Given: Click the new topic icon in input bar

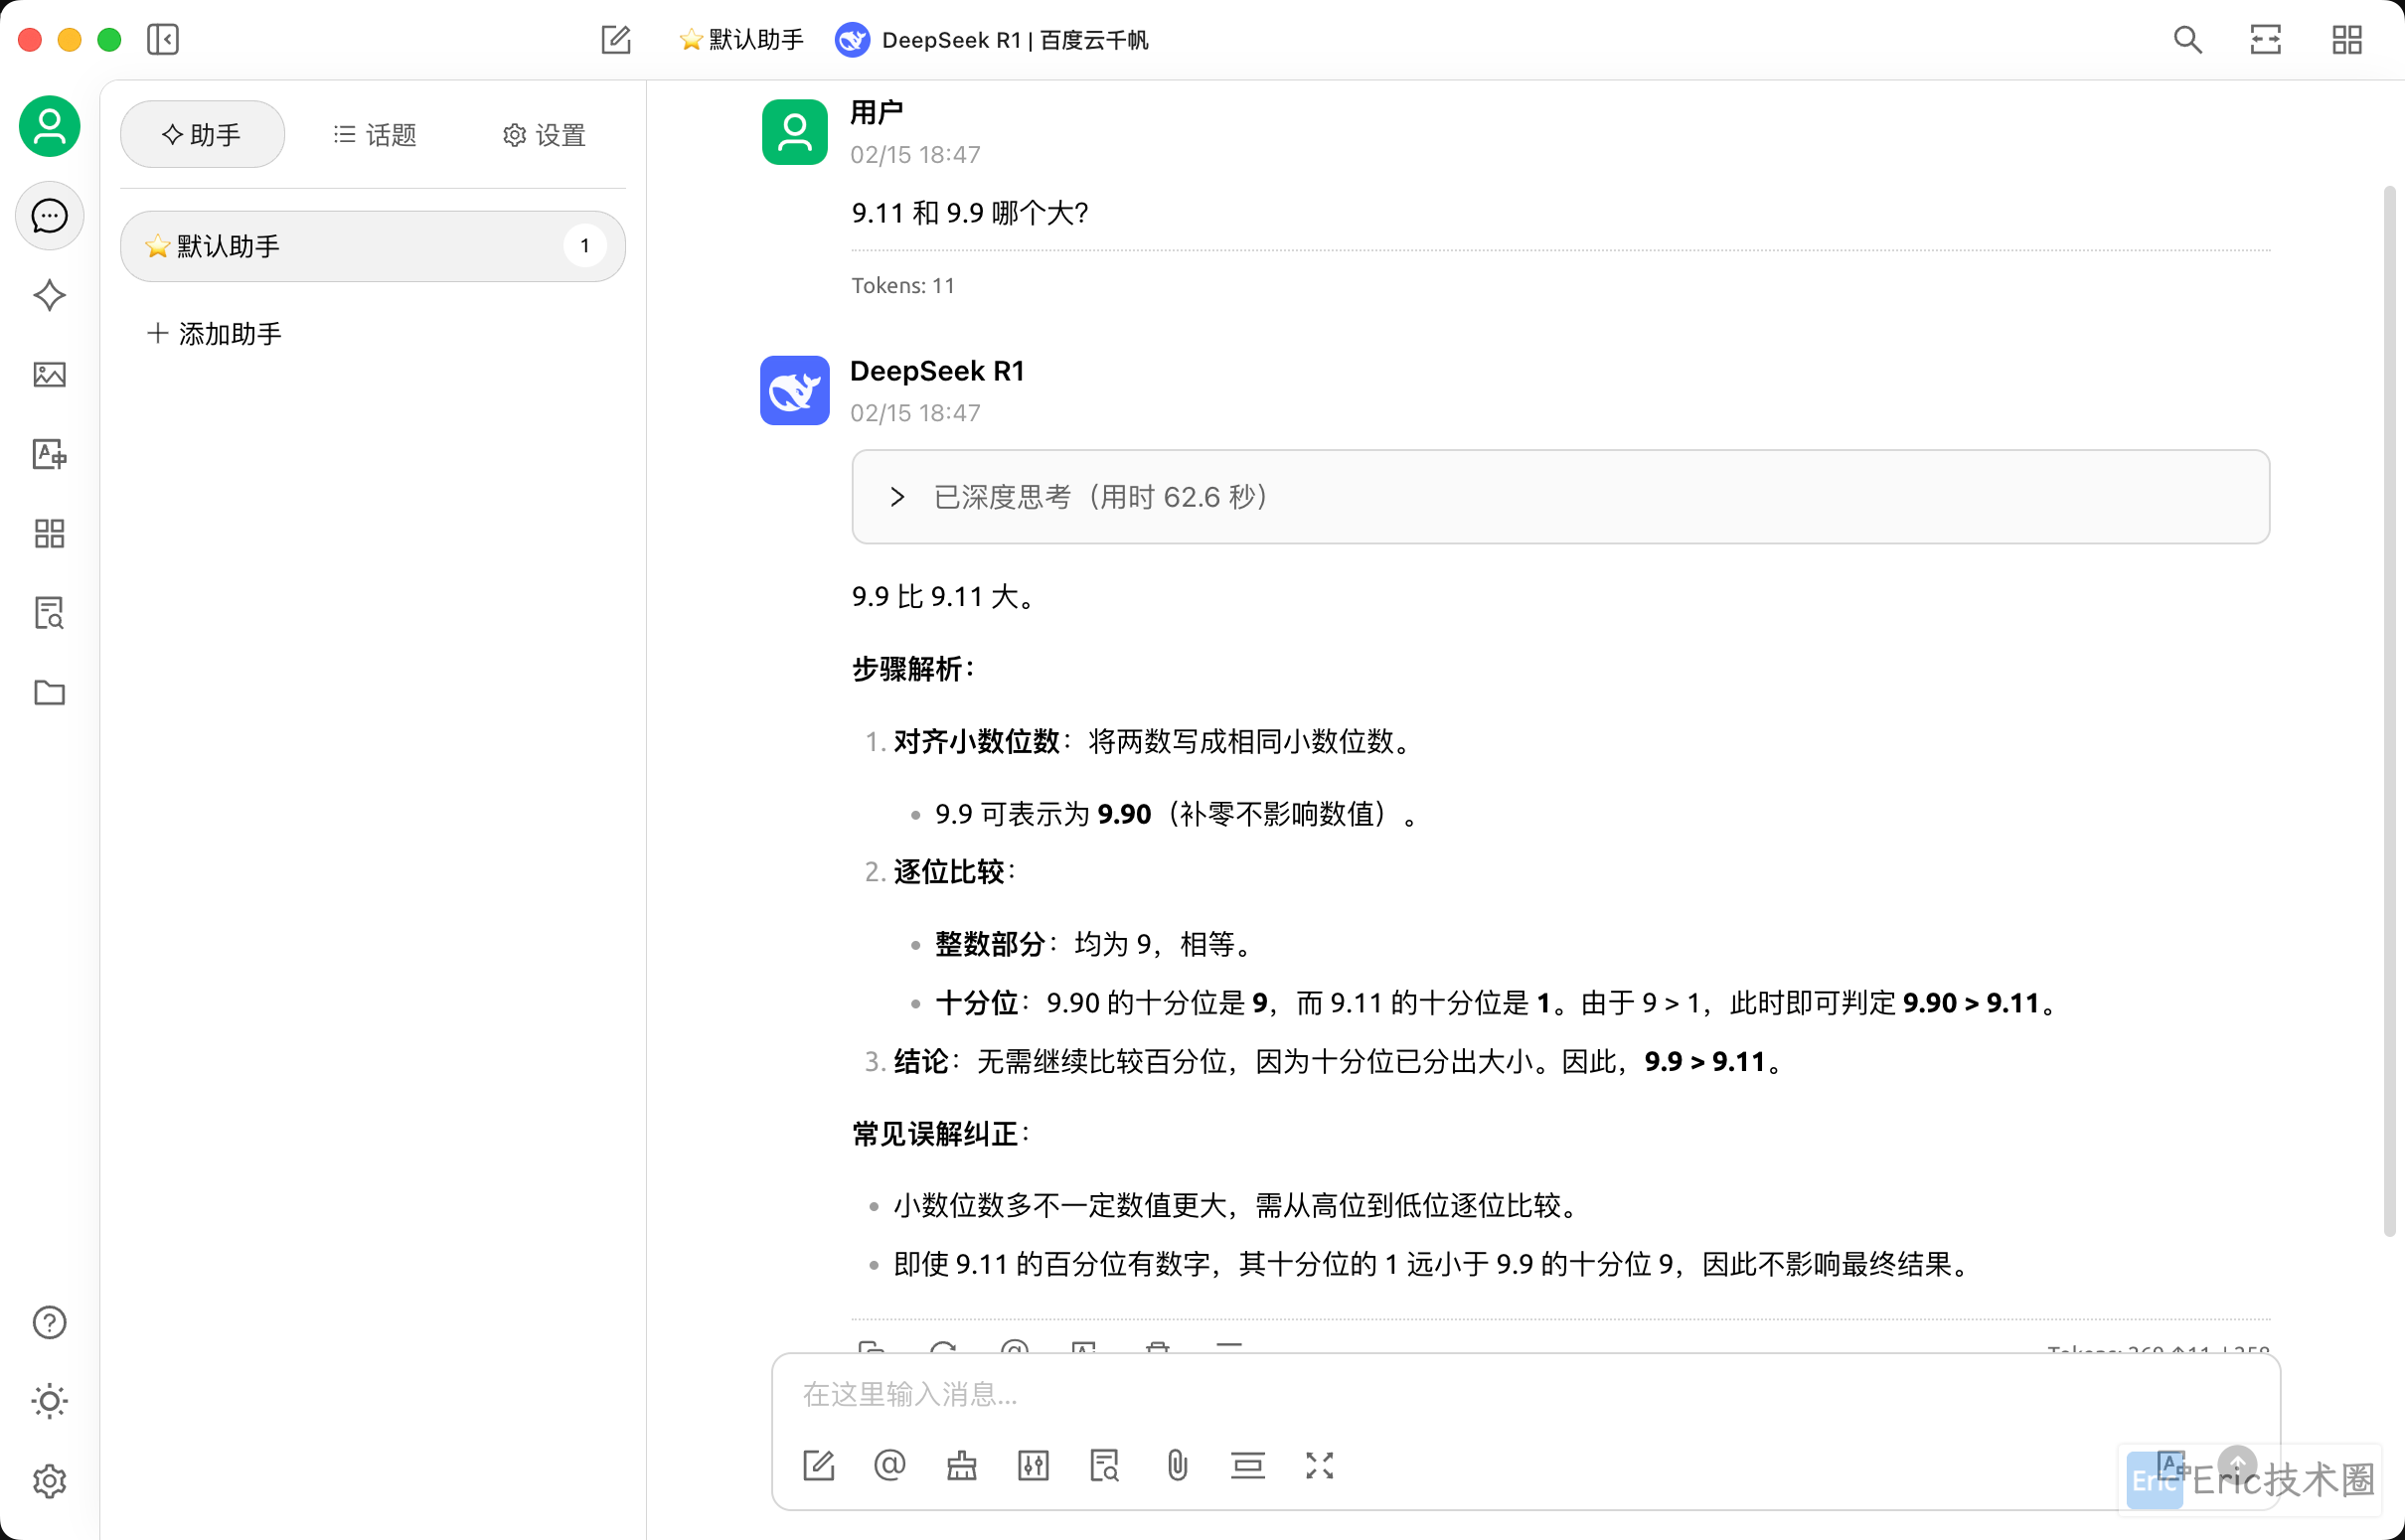Looking at the screenshot, I should (818, 1466).
